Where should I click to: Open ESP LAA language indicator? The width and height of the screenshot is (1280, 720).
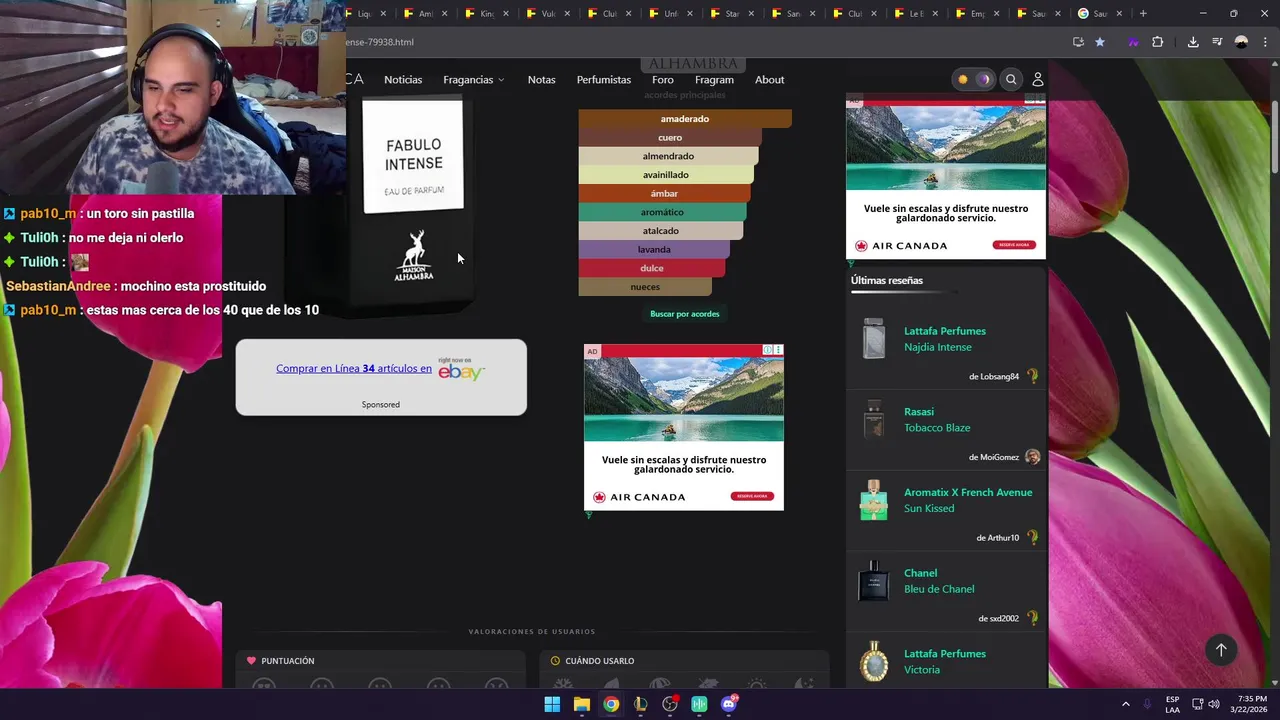[x=1172, y=704]
